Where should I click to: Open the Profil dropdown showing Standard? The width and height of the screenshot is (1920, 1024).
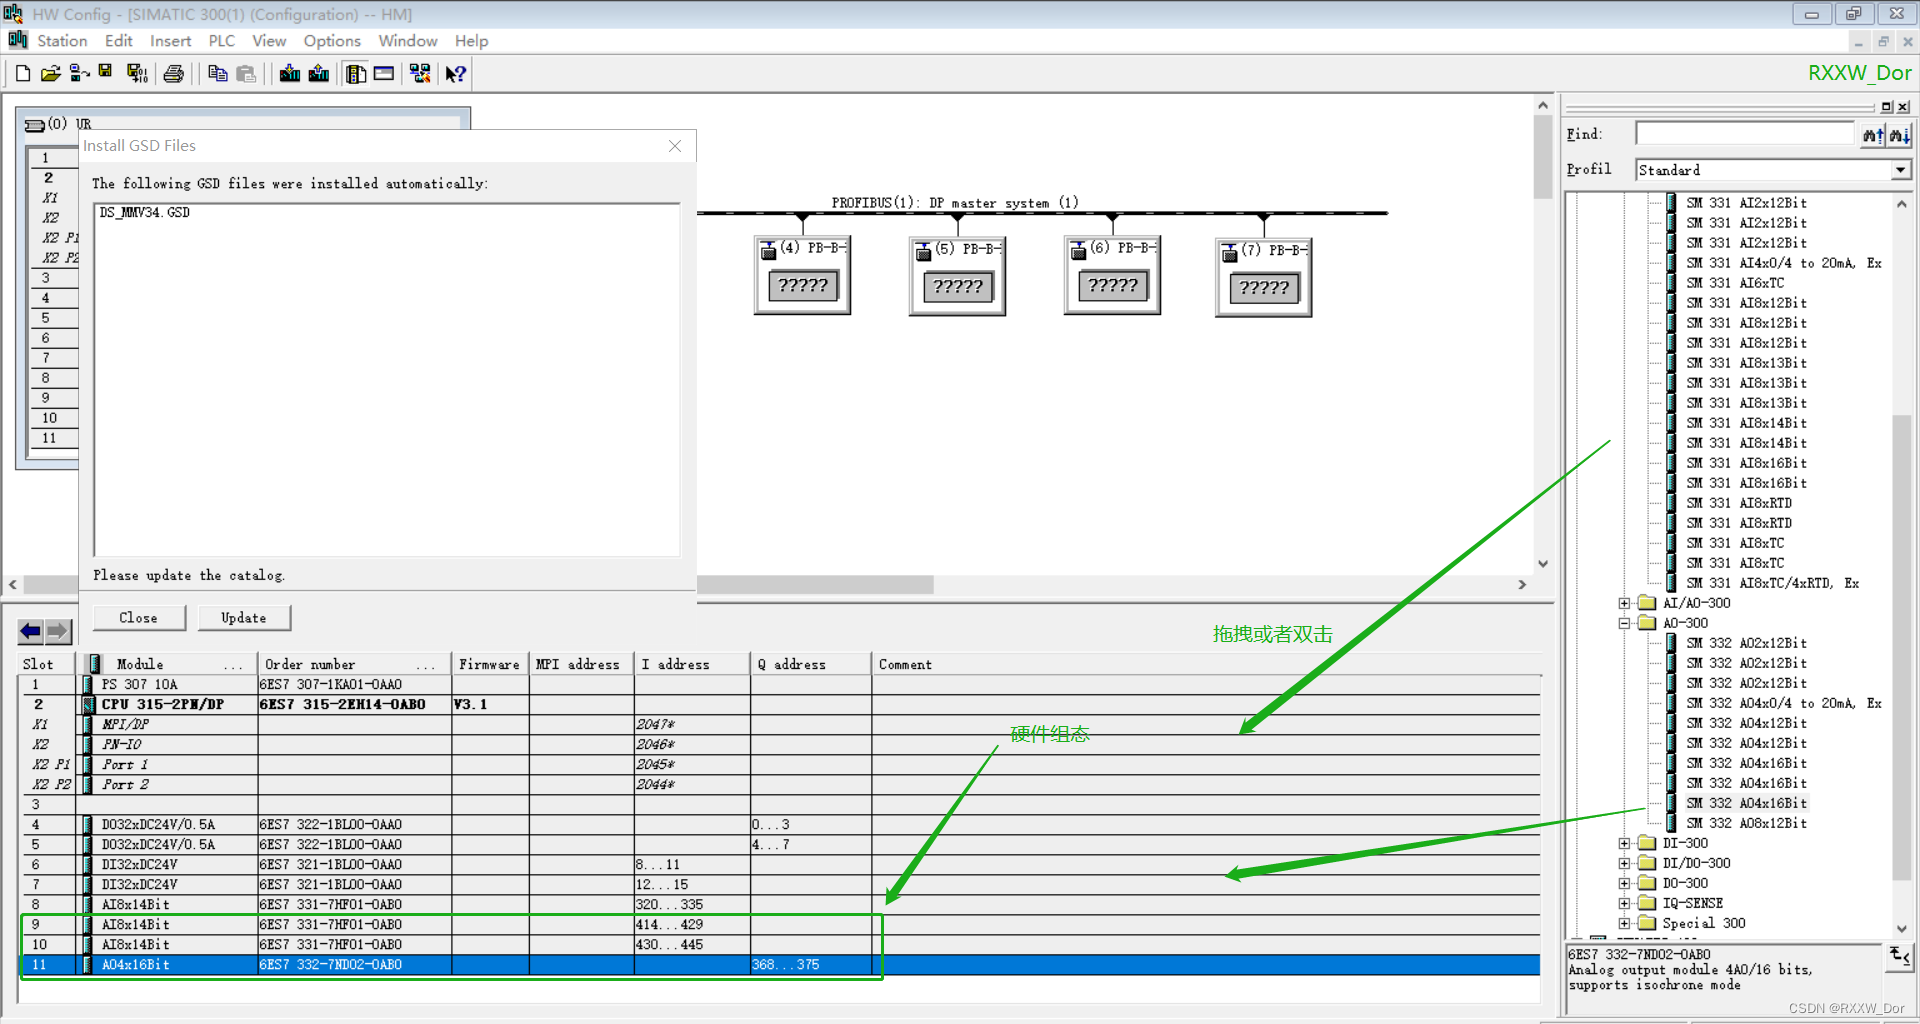[x=1900, y=169]
